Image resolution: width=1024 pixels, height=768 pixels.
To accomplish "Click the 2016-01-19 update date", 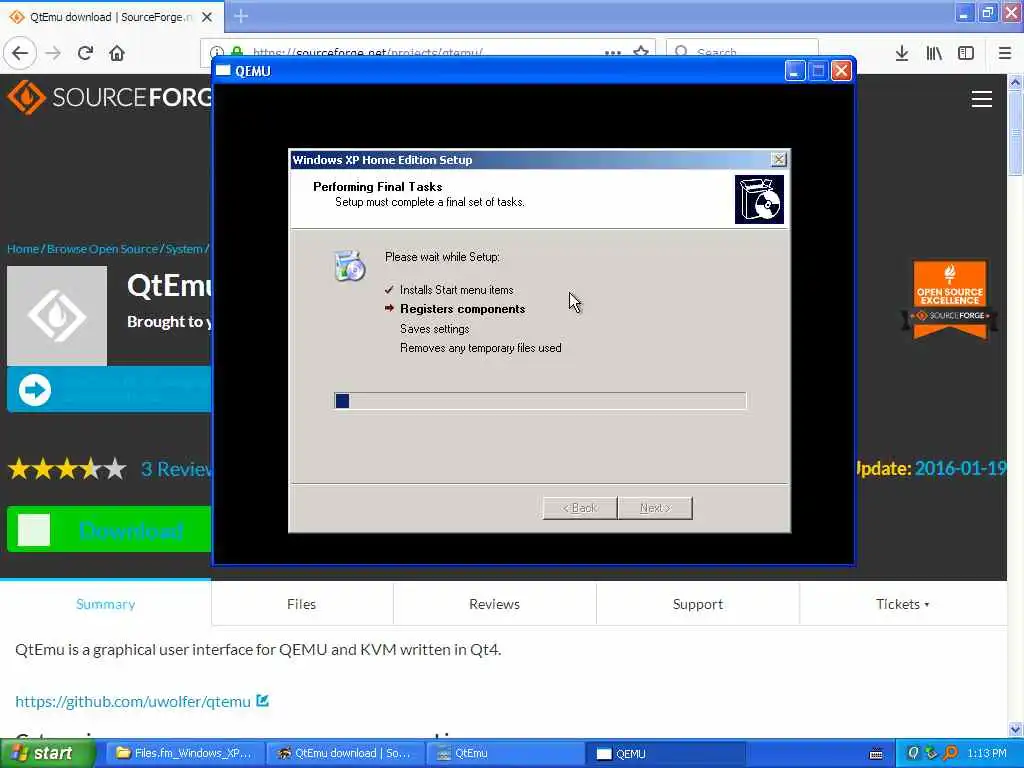I will click(x=960, y=468).
